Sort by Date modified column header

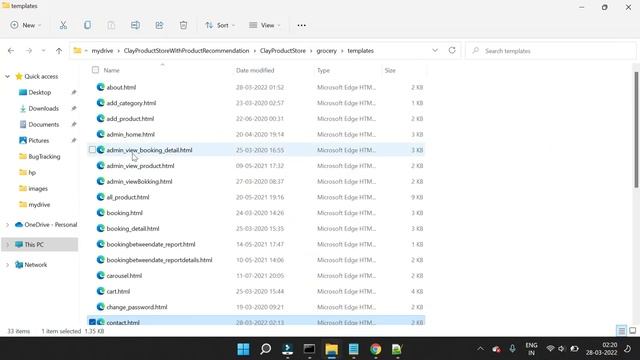click(x=255, y=70)
